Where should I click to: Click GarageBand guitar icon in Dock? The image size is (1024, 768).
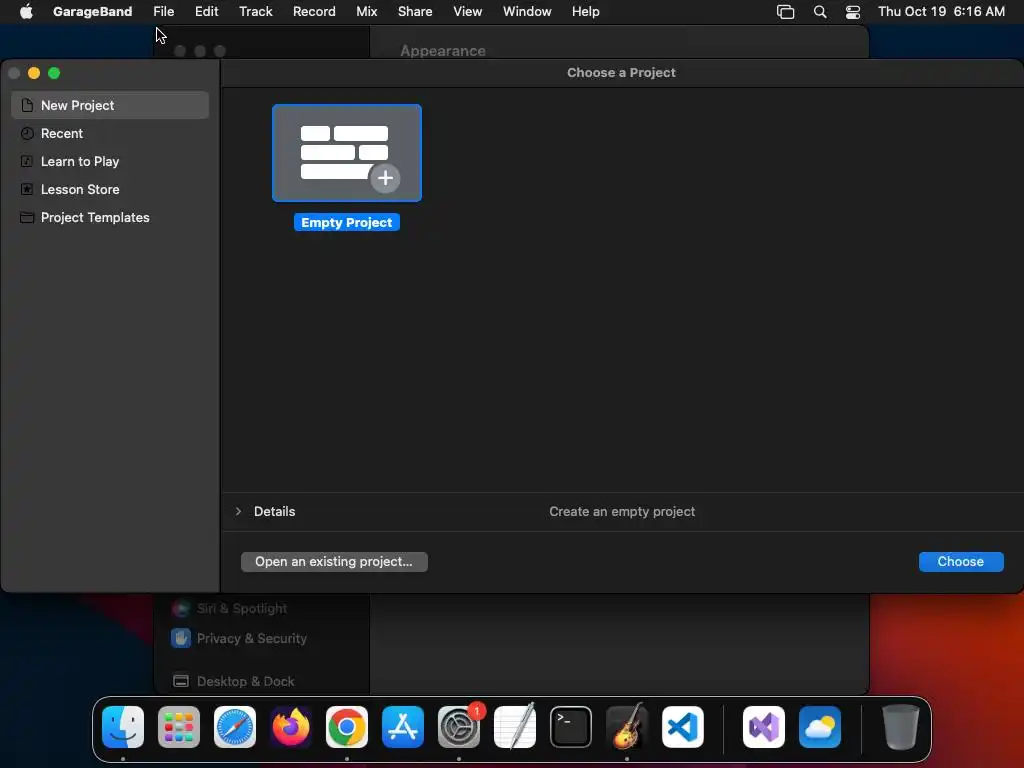tap(627, 727)
